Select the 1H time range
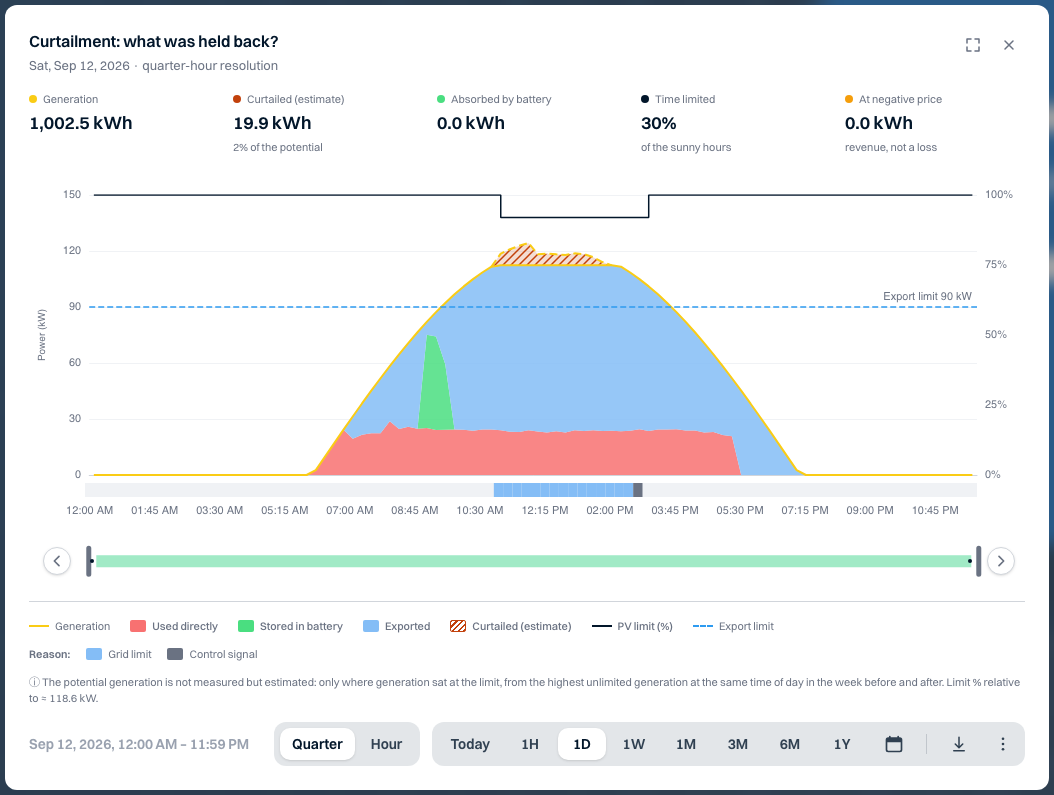This screenshot has height=795, width=1054. [530, 744]
